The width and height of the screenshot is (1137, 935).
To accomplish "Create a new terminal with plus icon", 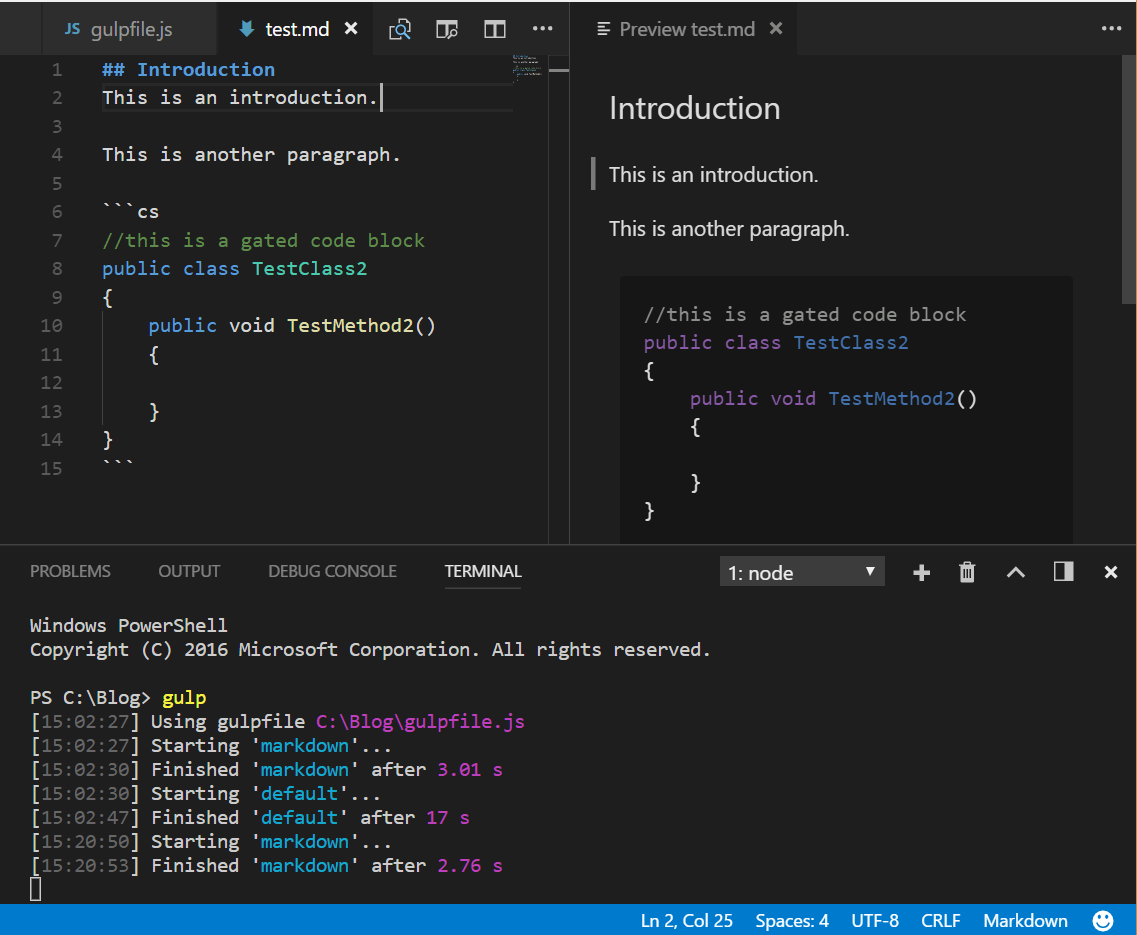I will (x=922, y=573).
